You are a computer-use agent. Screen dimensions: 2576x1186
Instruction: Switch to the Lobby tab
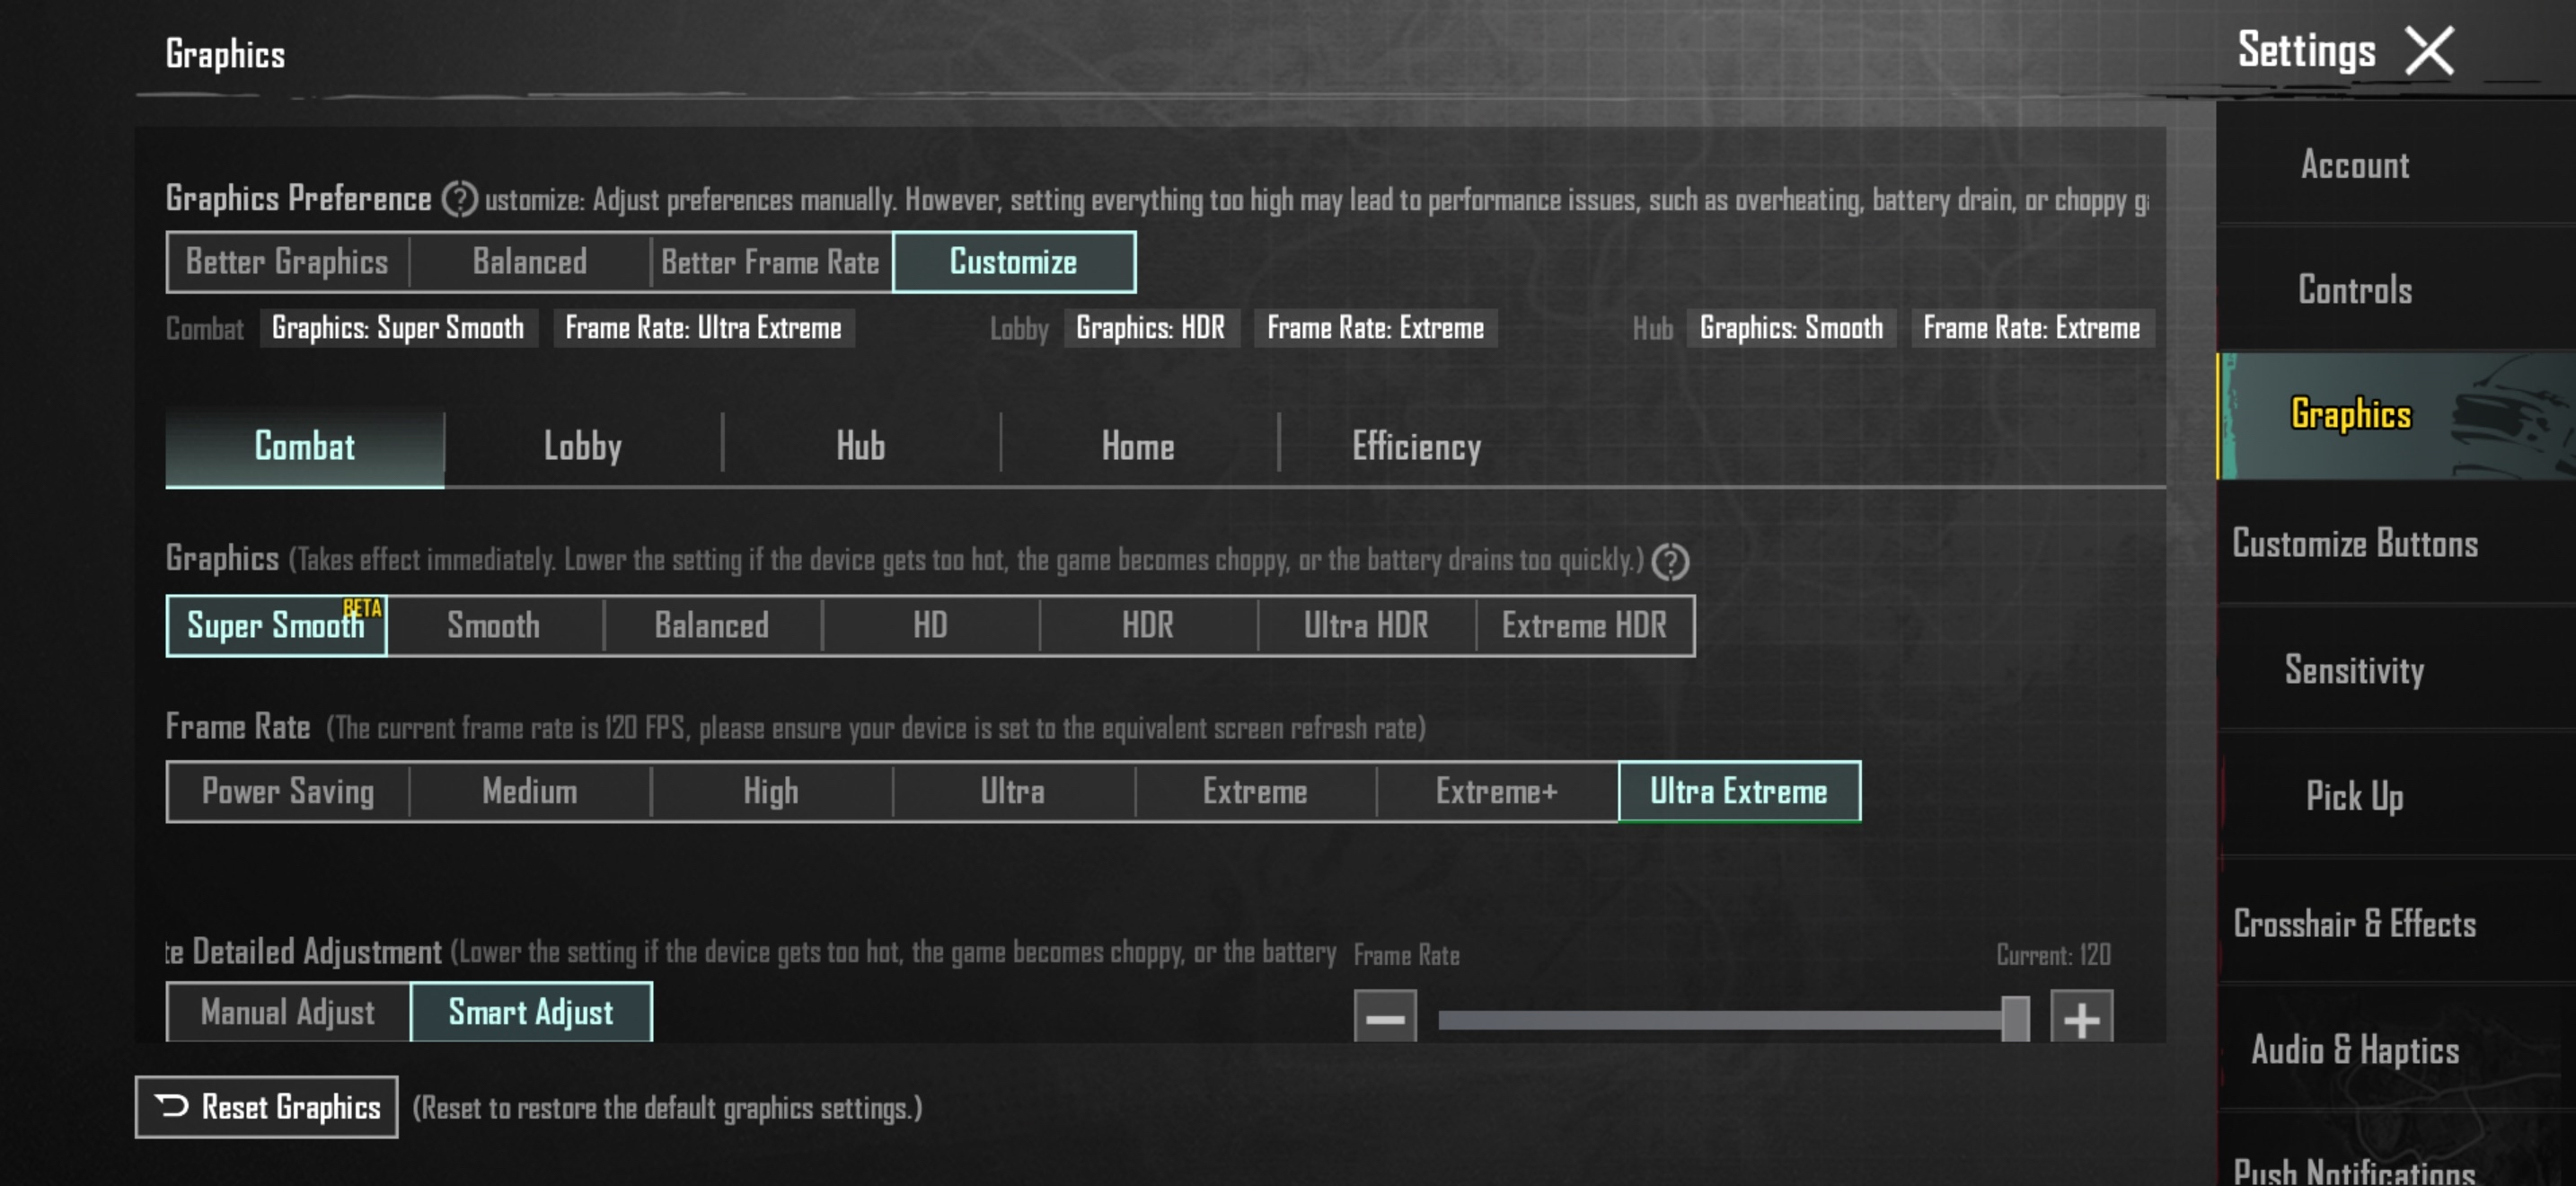tap(582, 446)
